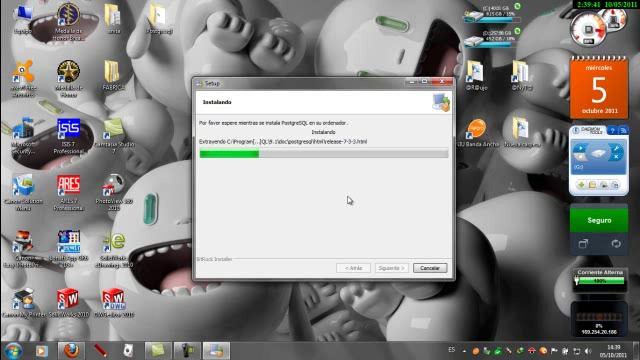This screenshot has height=360, width=640.
Task: Click the green Seguro security gadget
Action: click(599, 220)
